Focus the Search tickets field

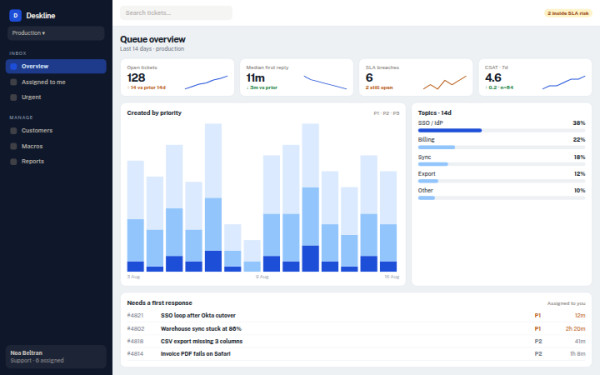pos(176,13)
